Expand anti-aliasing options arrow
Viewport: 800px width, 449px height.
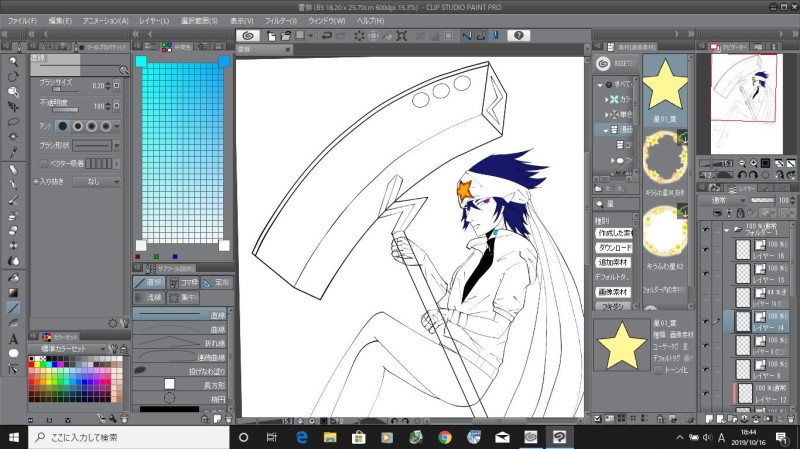point(117,126)
